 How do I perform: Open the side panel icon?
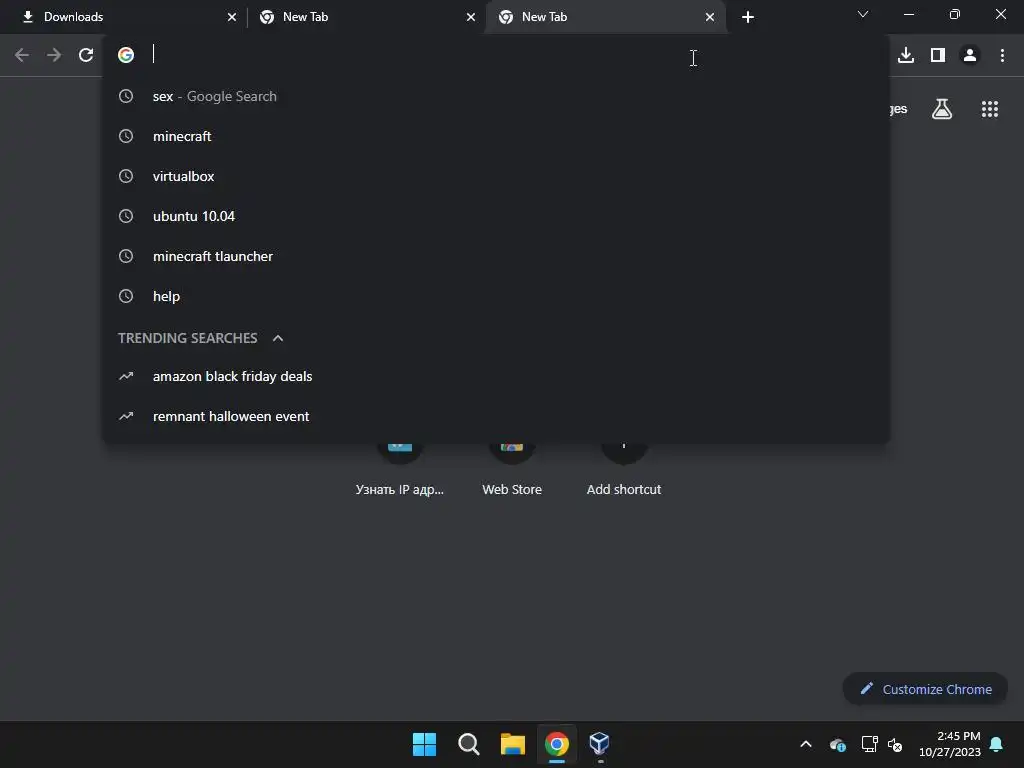click(938, 56)
